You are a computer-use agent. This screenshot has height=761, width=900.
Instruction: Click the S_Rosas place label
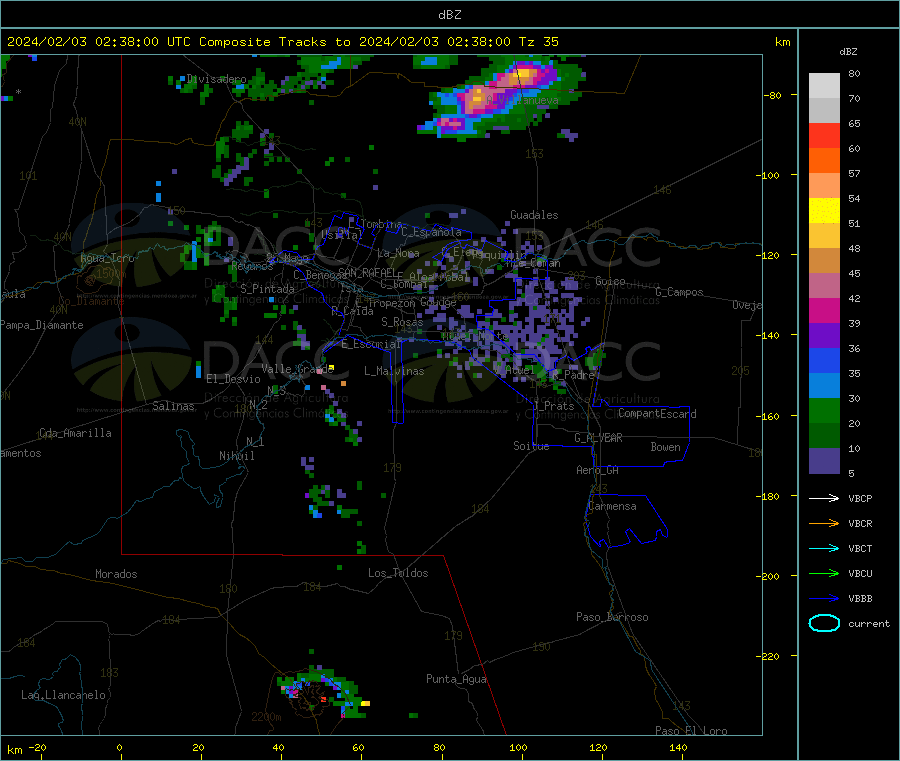coord(402,323)
